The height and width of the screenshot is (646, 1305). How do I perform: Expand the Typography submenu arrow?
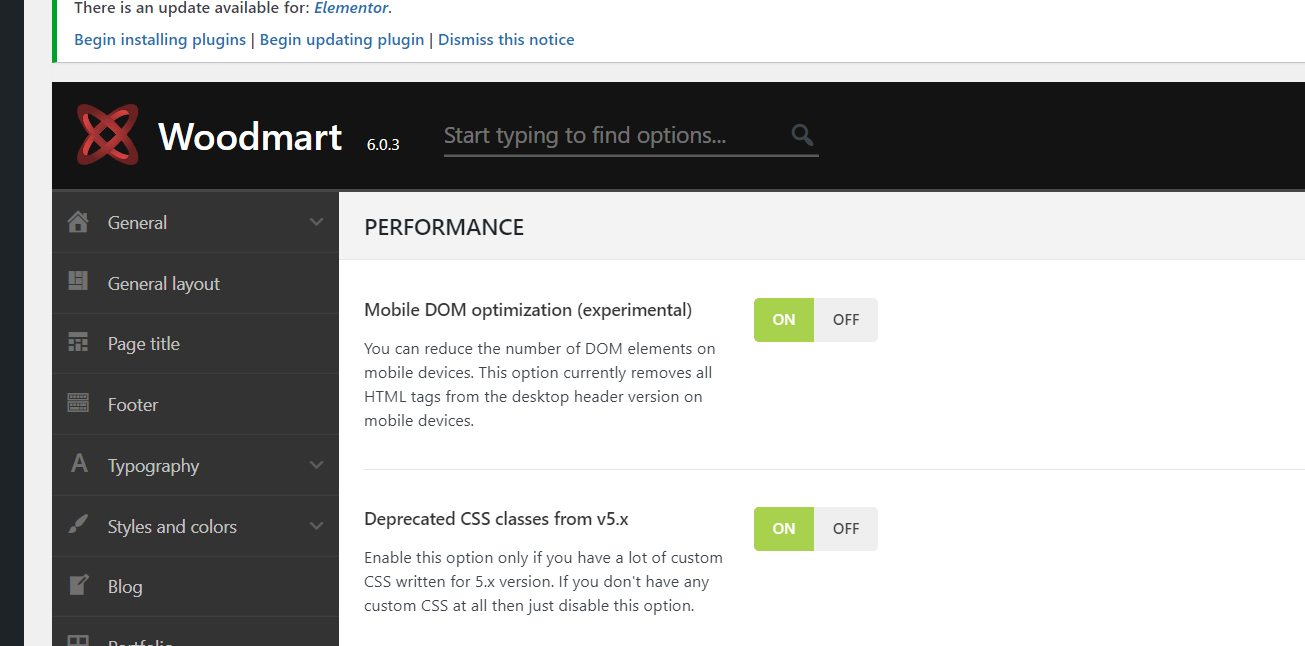point(317,465)
